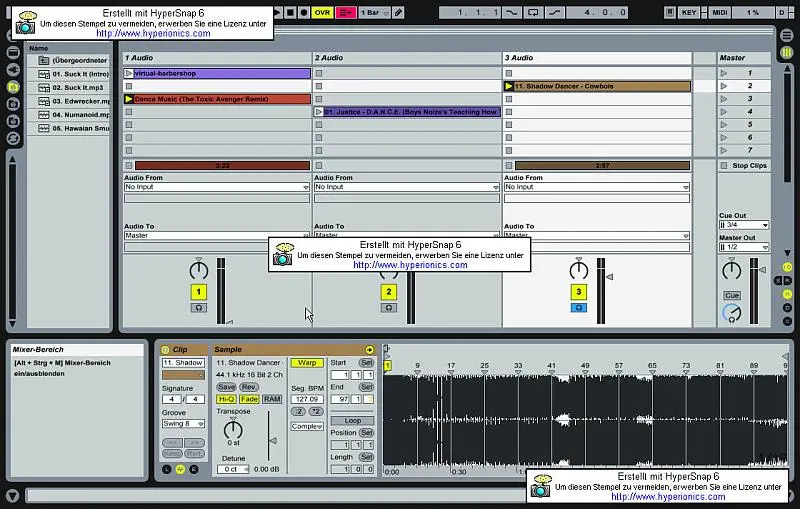800x509 pixels.
Task: Toggle the Warp button
Action: pyautogui.click(x=309, y=362)
